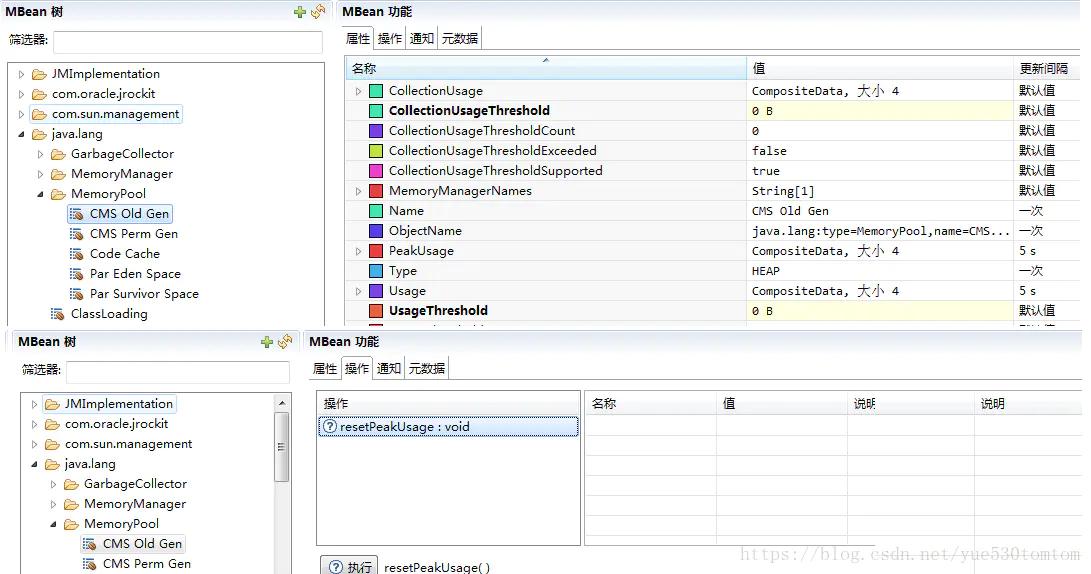The image size is (1091, 574).
Task: Switch to 属性 tab in lower panel
Action: pyautogui.click(x=325, y=368)
